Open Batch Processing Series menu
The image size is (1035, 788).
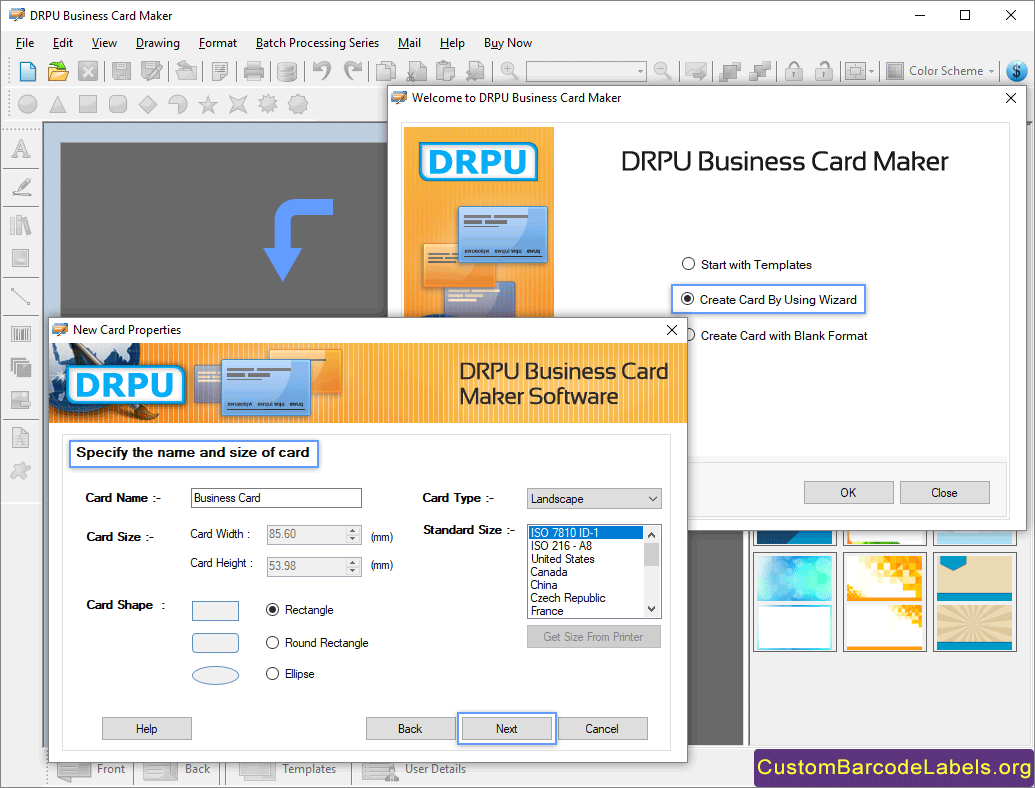(317, 43)
